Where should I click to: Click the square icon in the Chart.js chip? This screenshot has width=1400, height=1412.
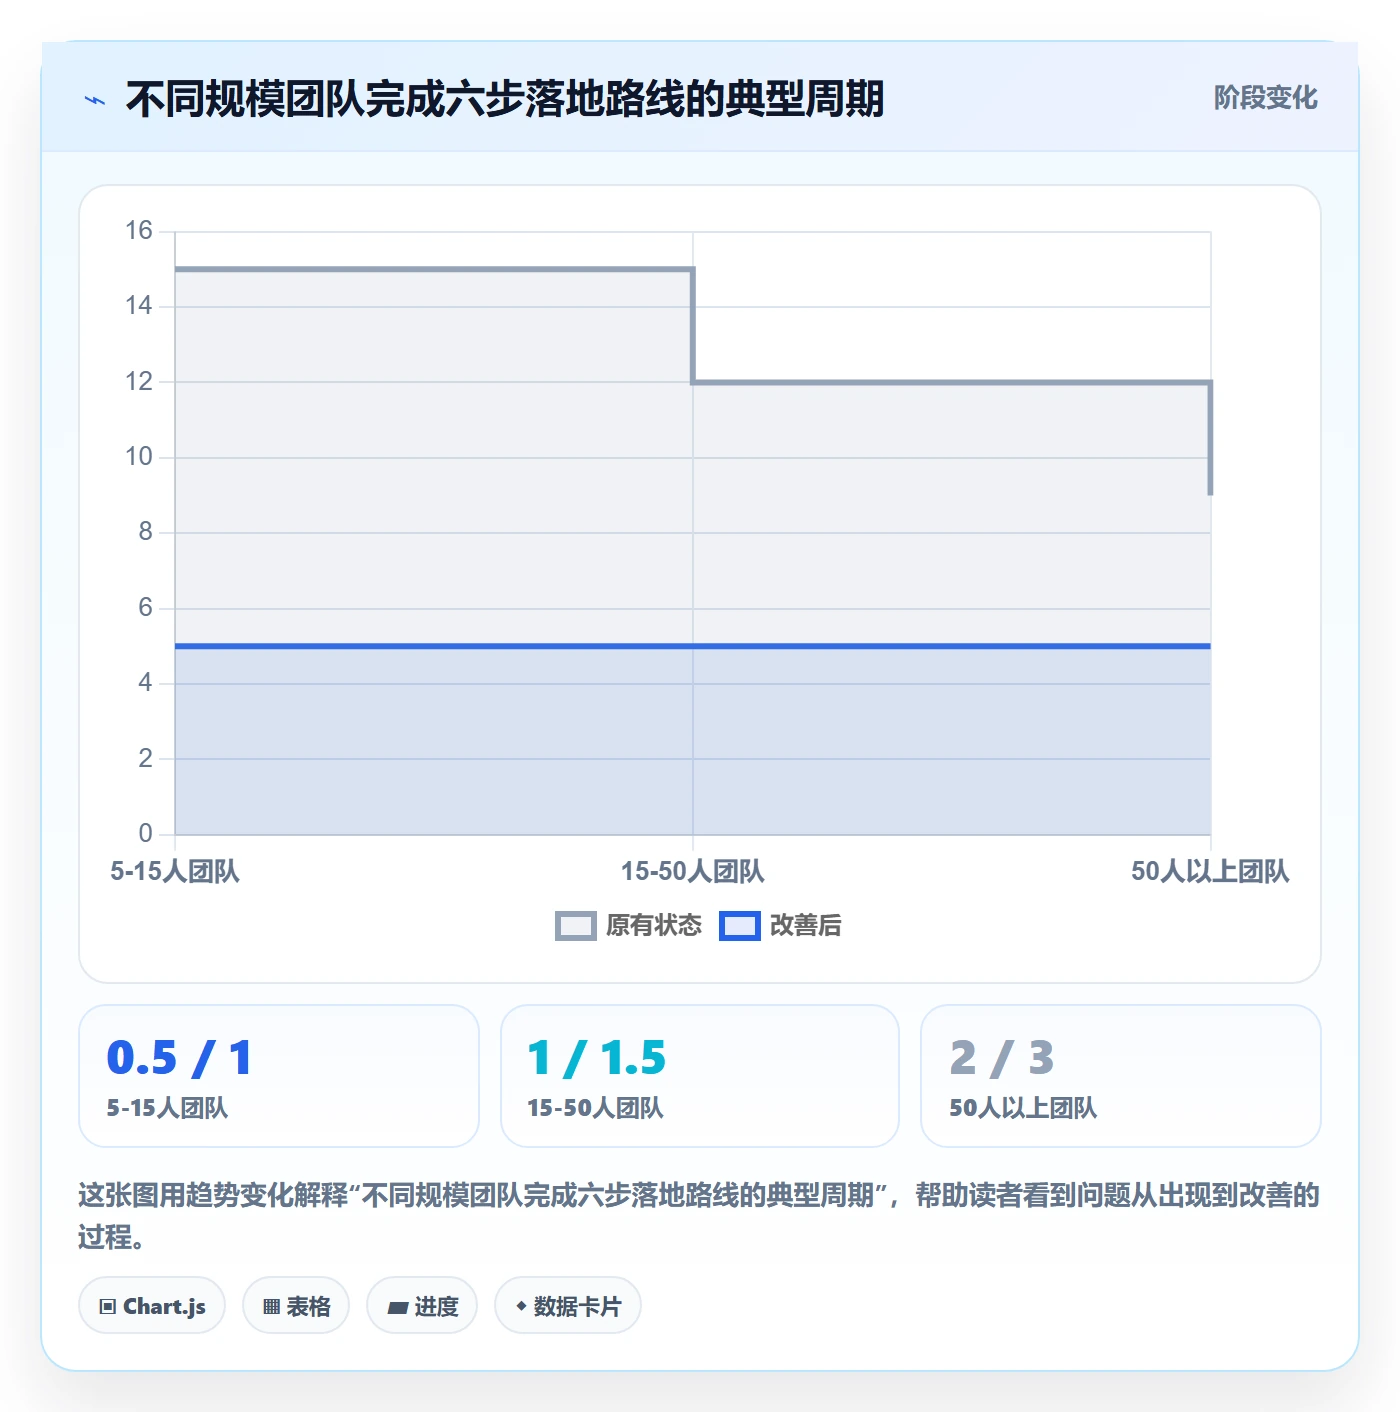[108, 1306]
